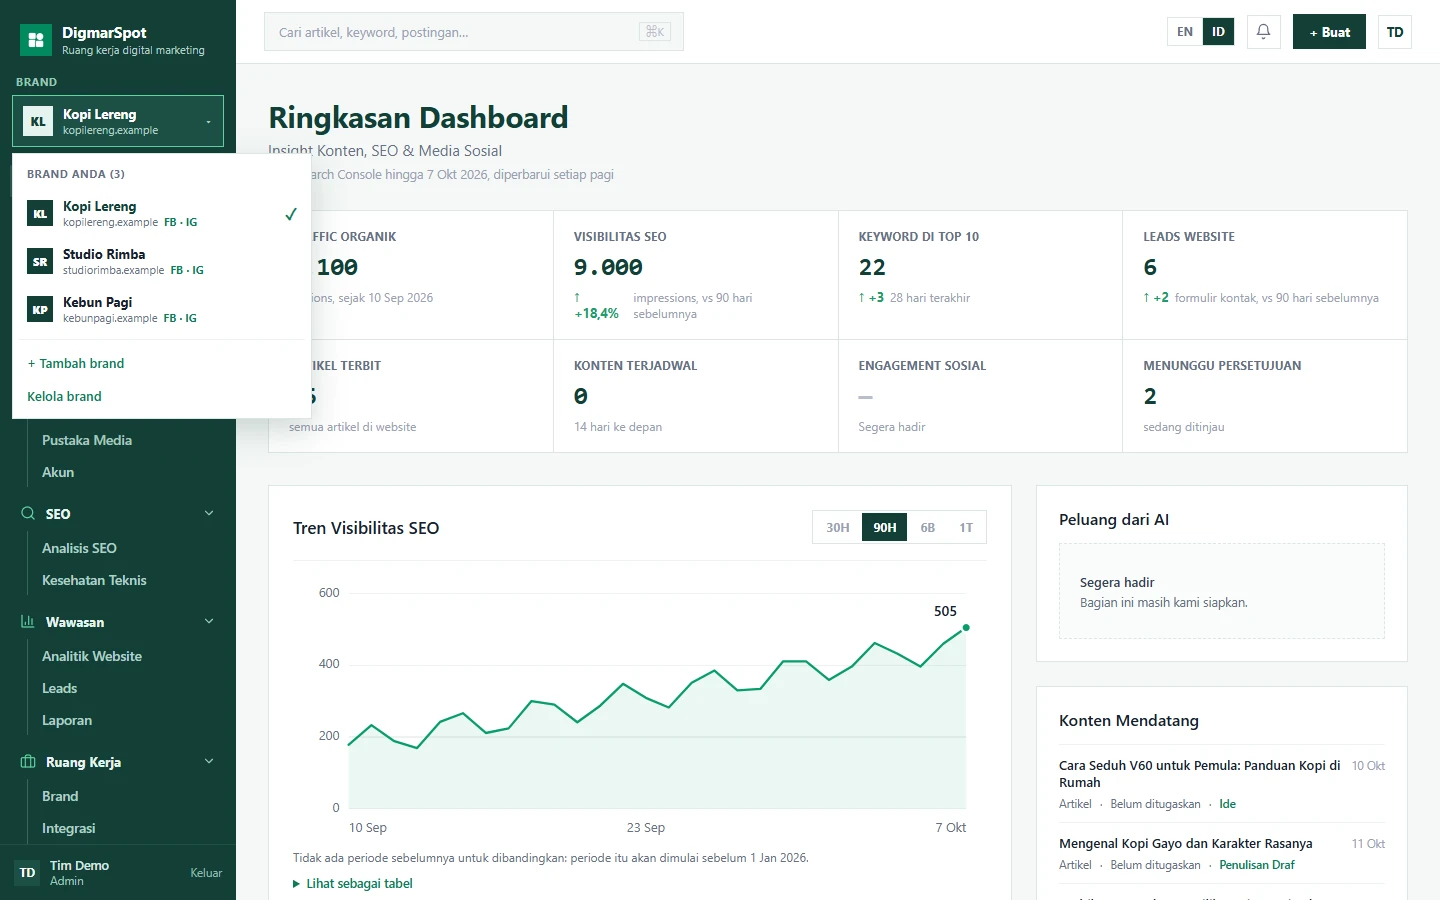This screenshot has width=1440, height=900.
Task: Focus the search articles input field
Action: click(x=474, y=32)
